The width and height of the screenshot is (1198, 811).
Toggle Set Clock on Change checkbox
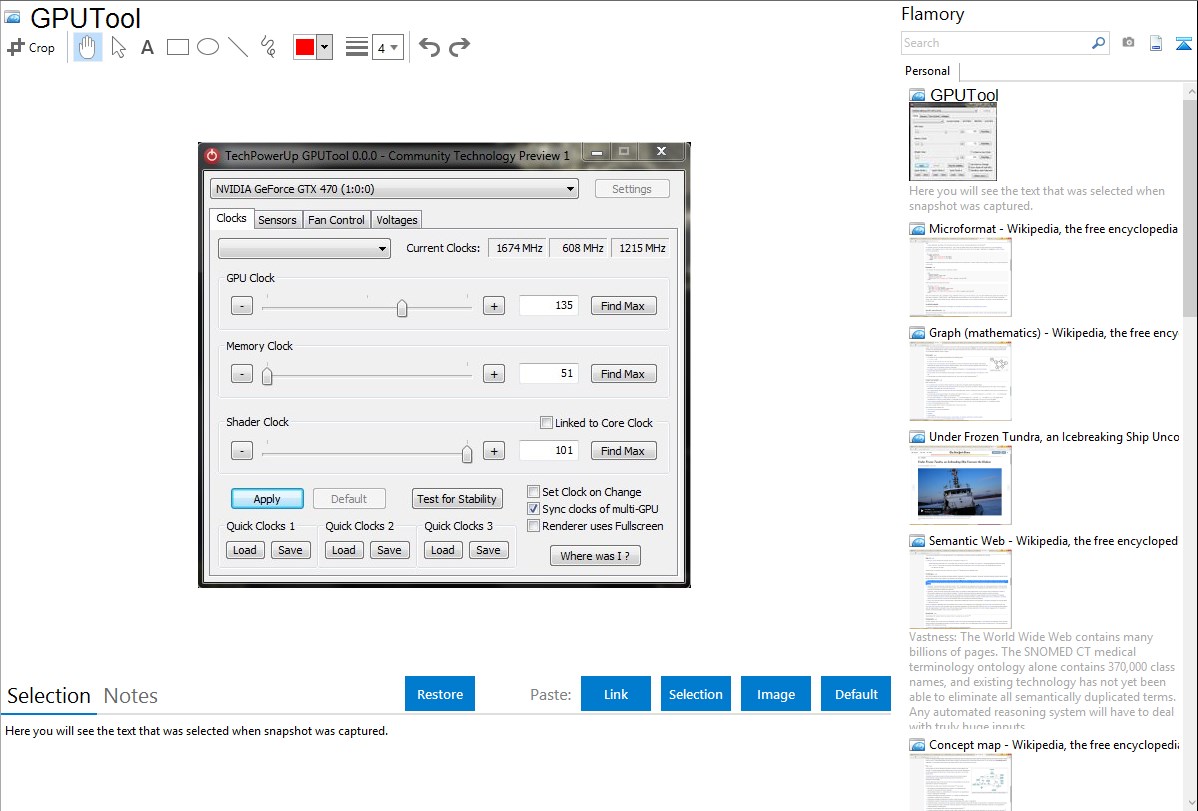point(534,492)
